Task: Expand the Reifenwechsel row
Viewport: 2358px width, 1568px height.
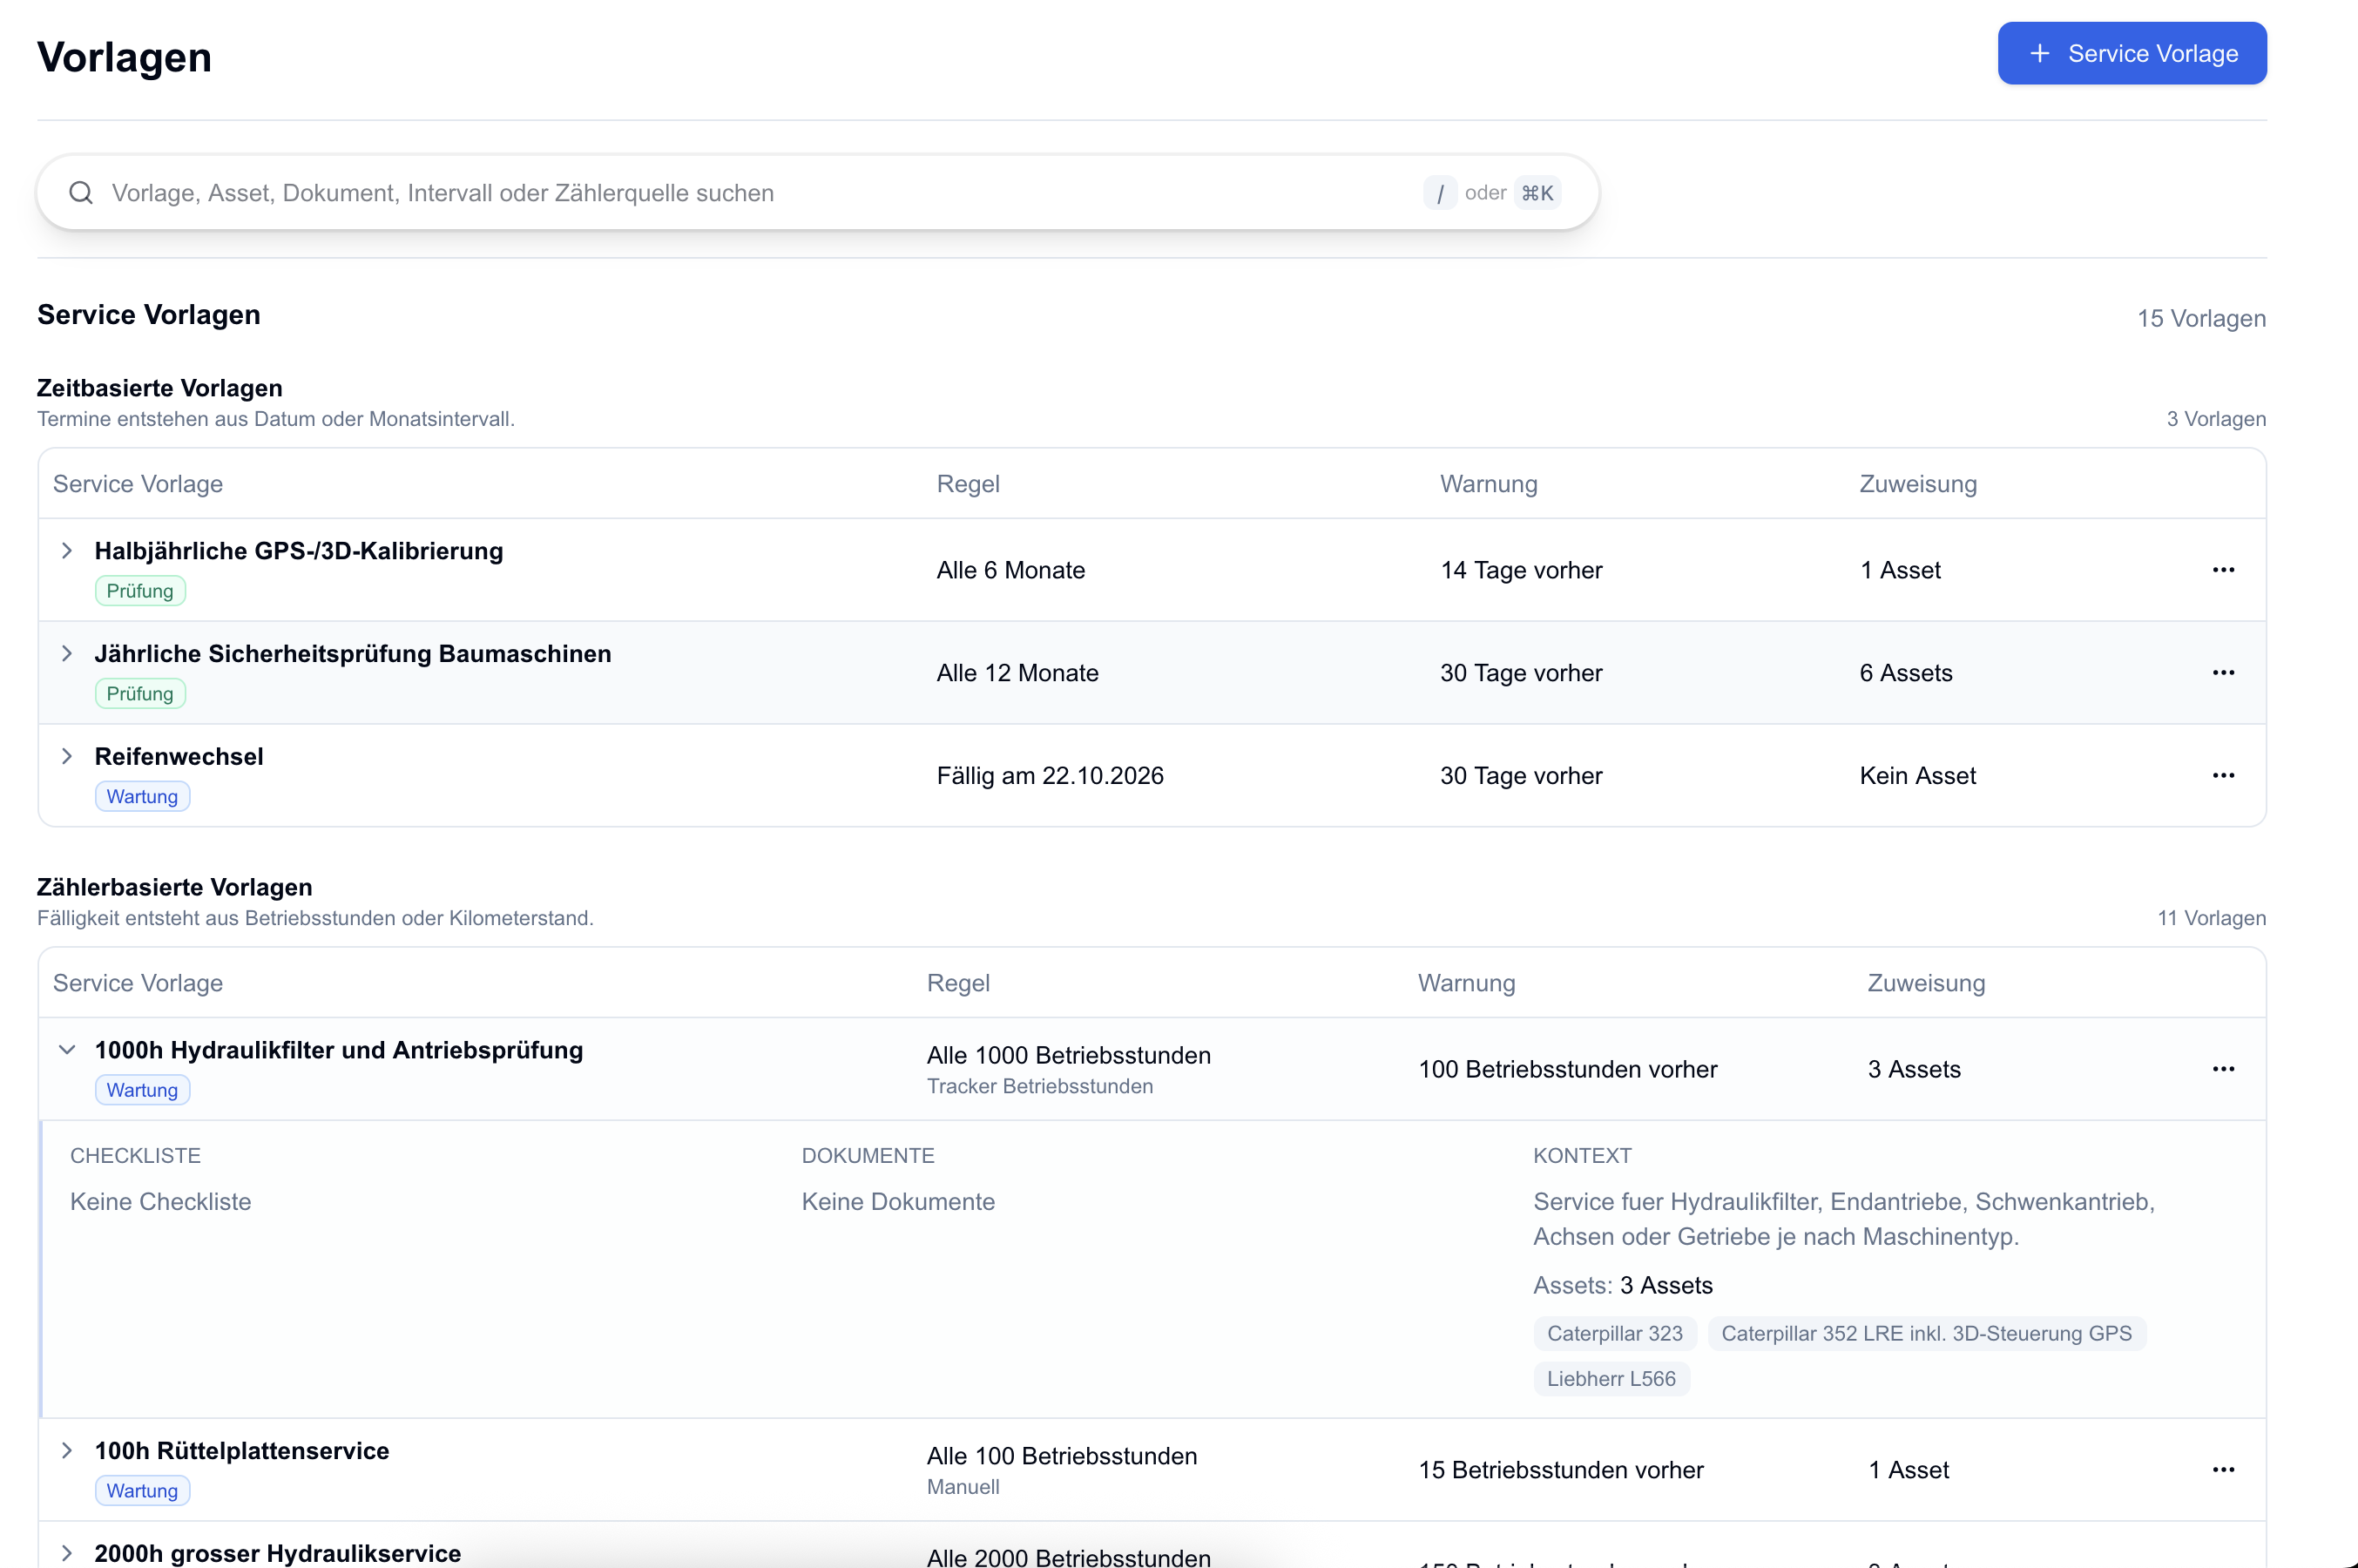Action: point(67,757)
